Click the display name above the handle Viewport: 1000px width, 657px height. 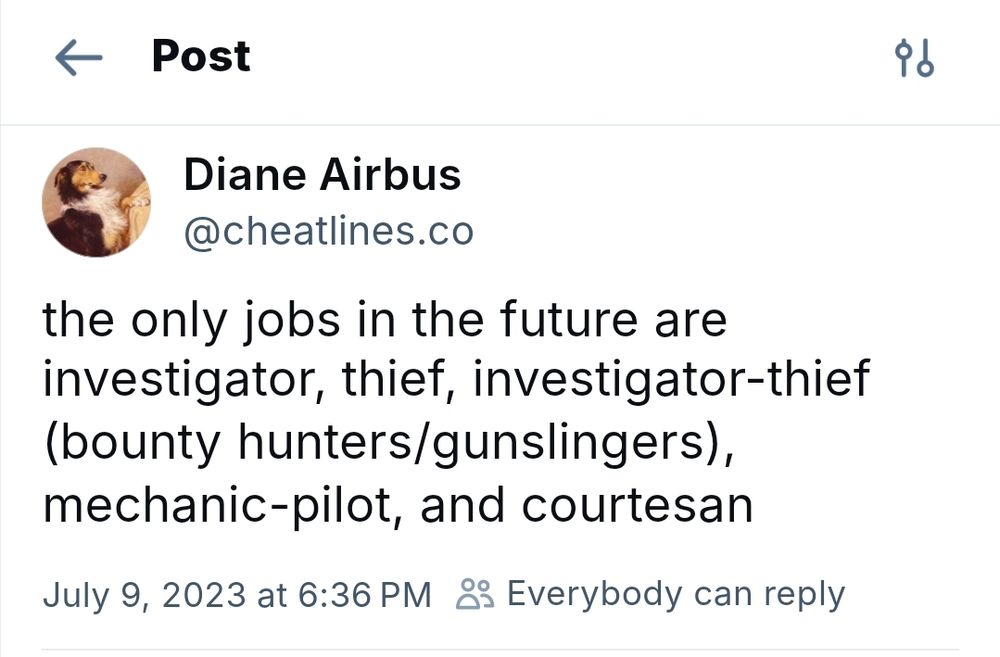tap(322, 175)
